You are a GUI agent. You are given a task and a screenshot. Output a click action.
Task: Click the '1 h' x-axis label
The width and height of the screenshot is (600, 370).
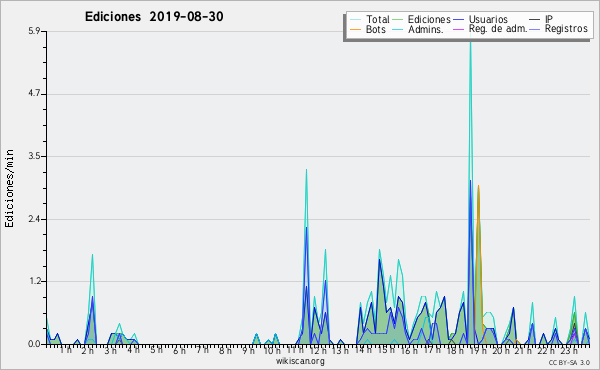(66, 350)
